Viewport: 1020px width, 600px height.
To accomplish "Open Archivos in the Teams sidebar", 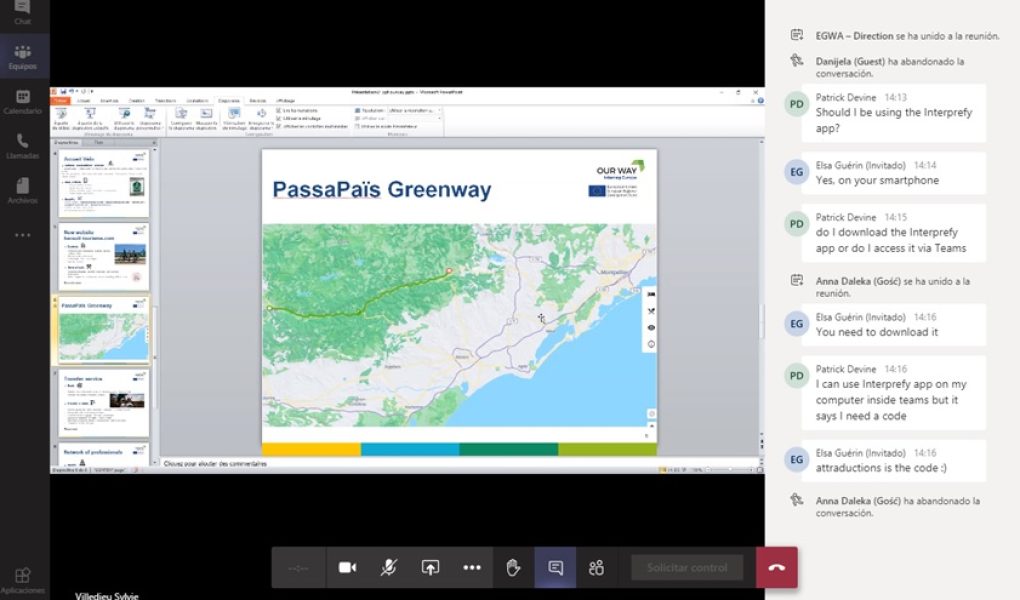I will 23,191.
